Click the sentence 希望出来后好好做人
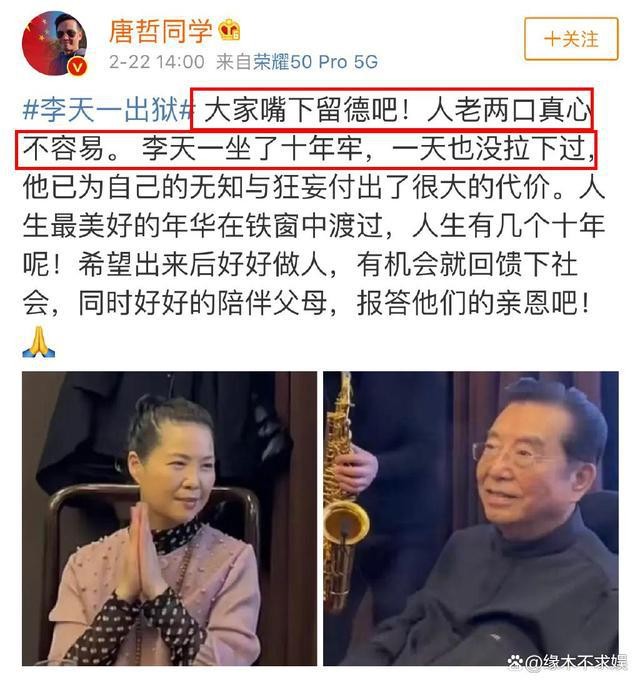Image resolution: width=640 pixels, height=685 pixels. pyautogui.click(x=202, y=265)
